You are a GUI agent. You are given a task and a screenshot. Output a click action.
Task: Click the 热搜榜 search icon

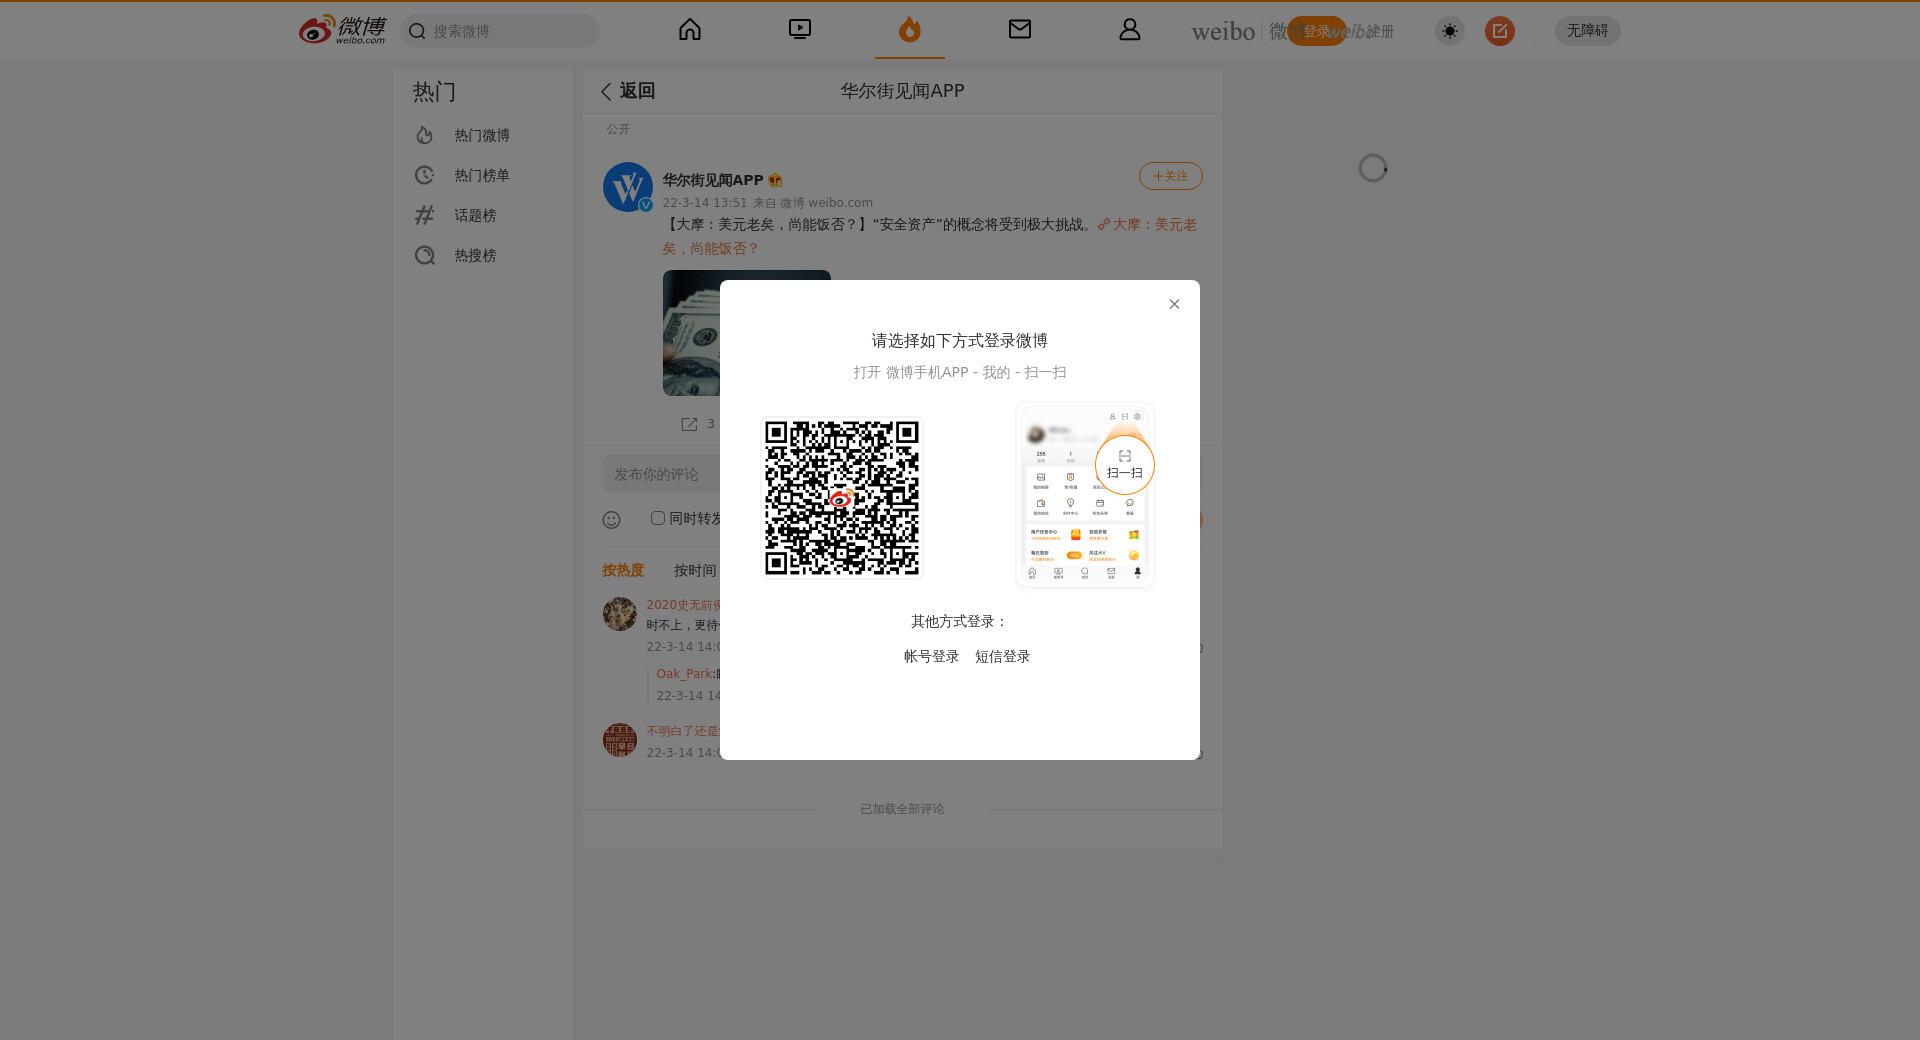(425, 255)
